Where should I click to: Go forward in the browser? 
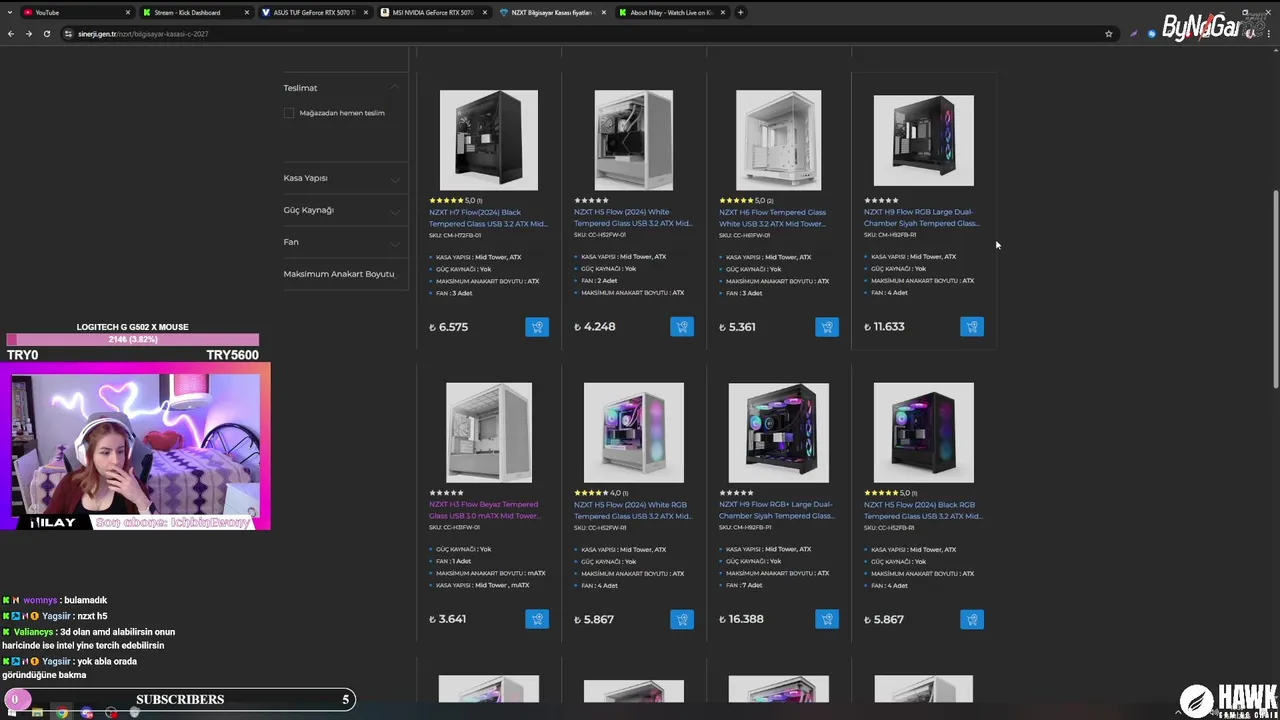[29, 34]
